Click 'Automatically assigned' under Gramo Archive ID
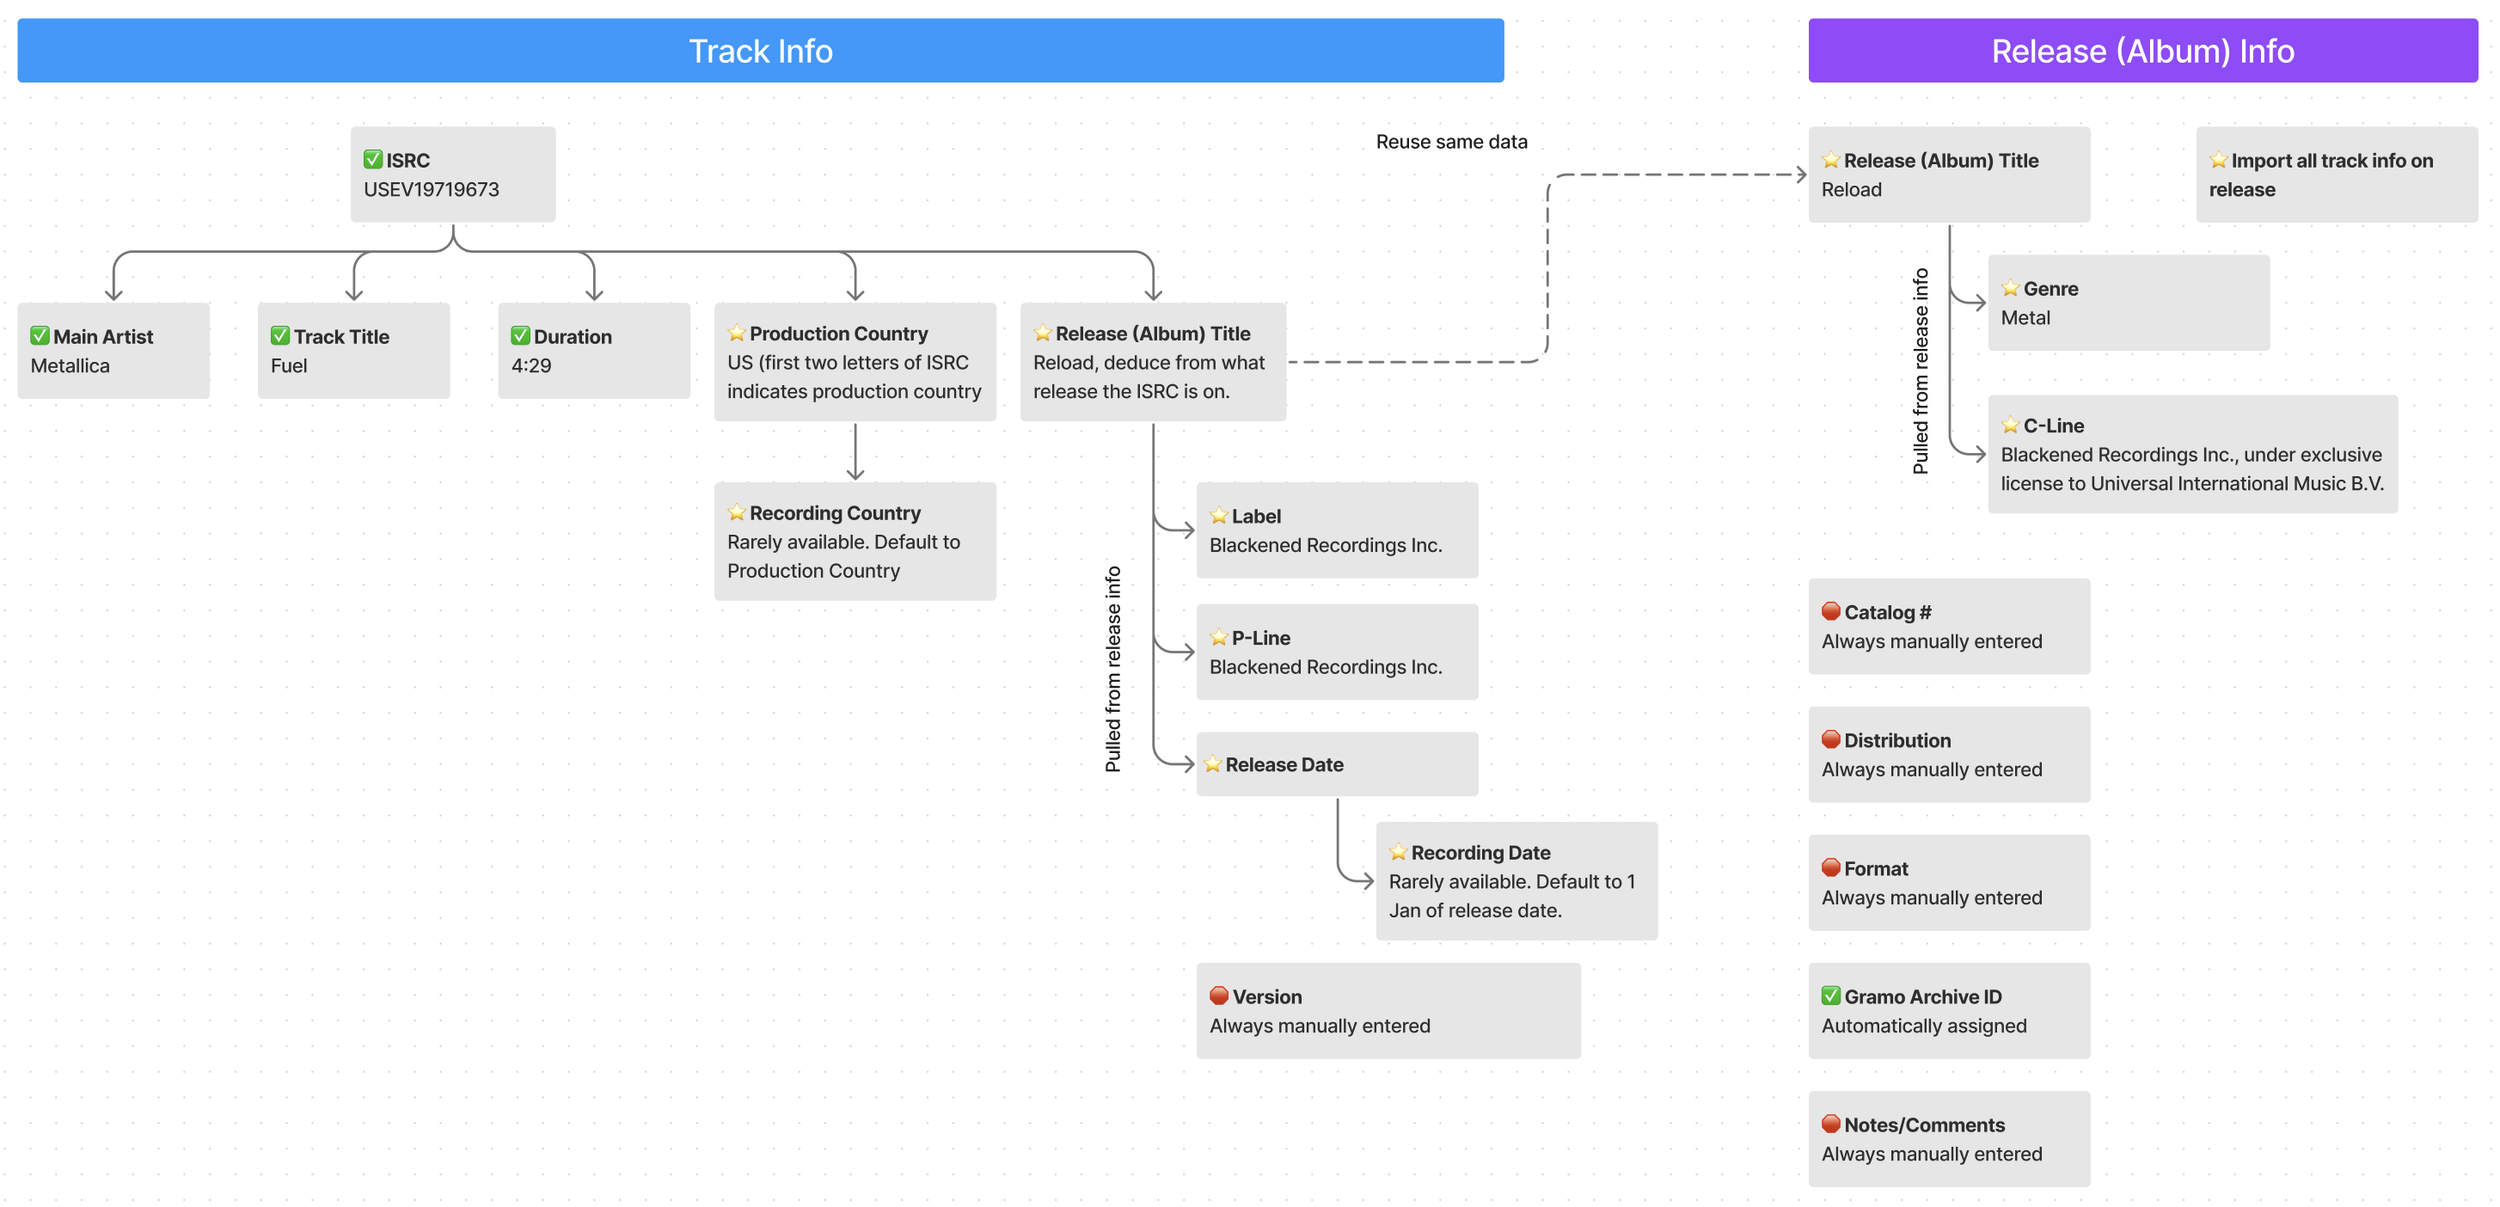2500x1207 pixels. (1924, 1025)
